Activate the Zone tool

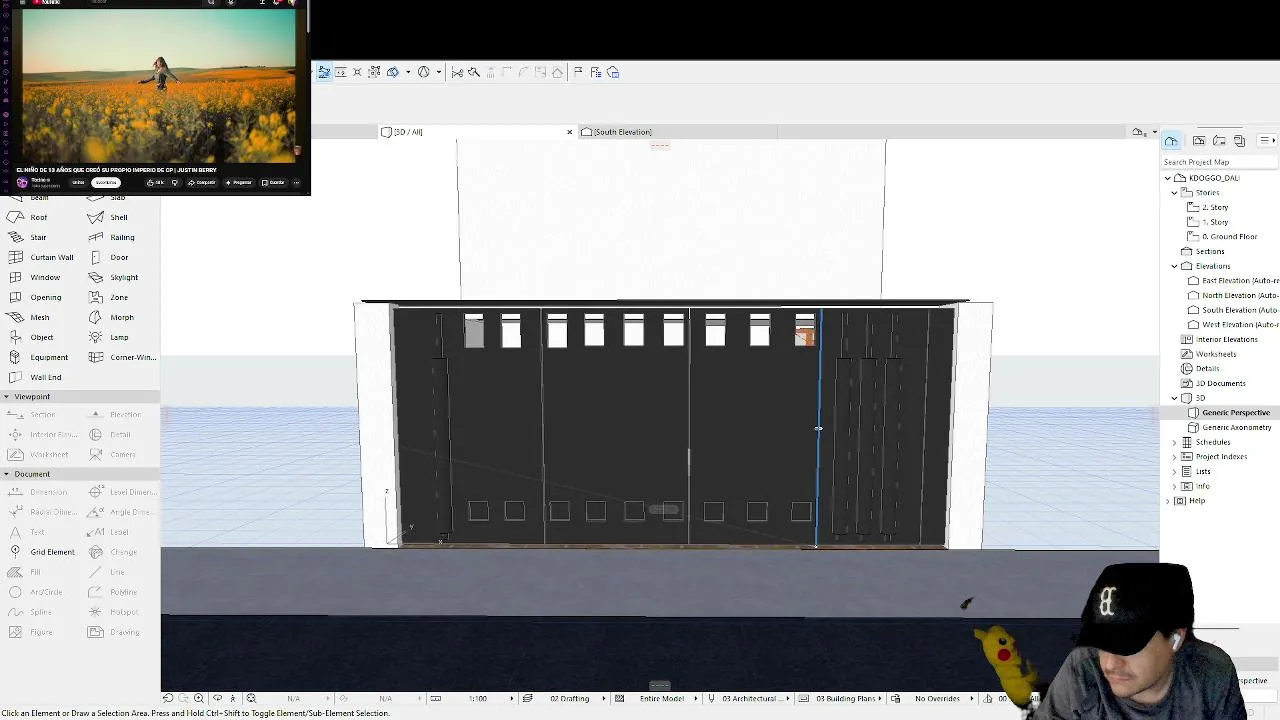pyautogui.click(x=109, y=297)
